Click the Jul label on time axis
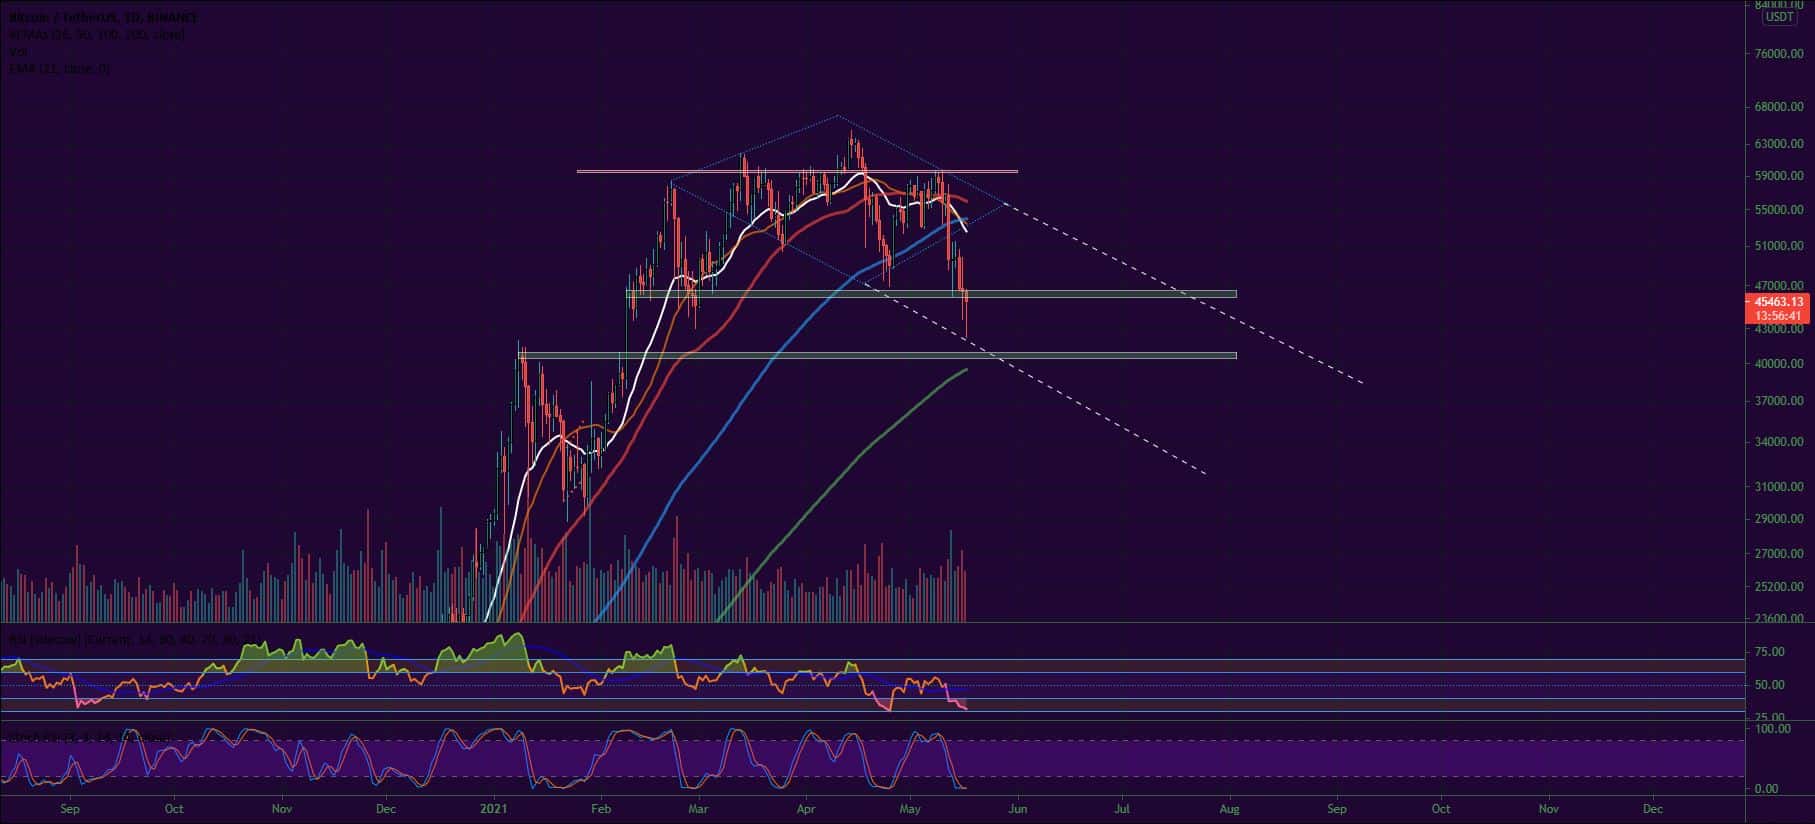The image size is (1815, 824). [1123, 809]
